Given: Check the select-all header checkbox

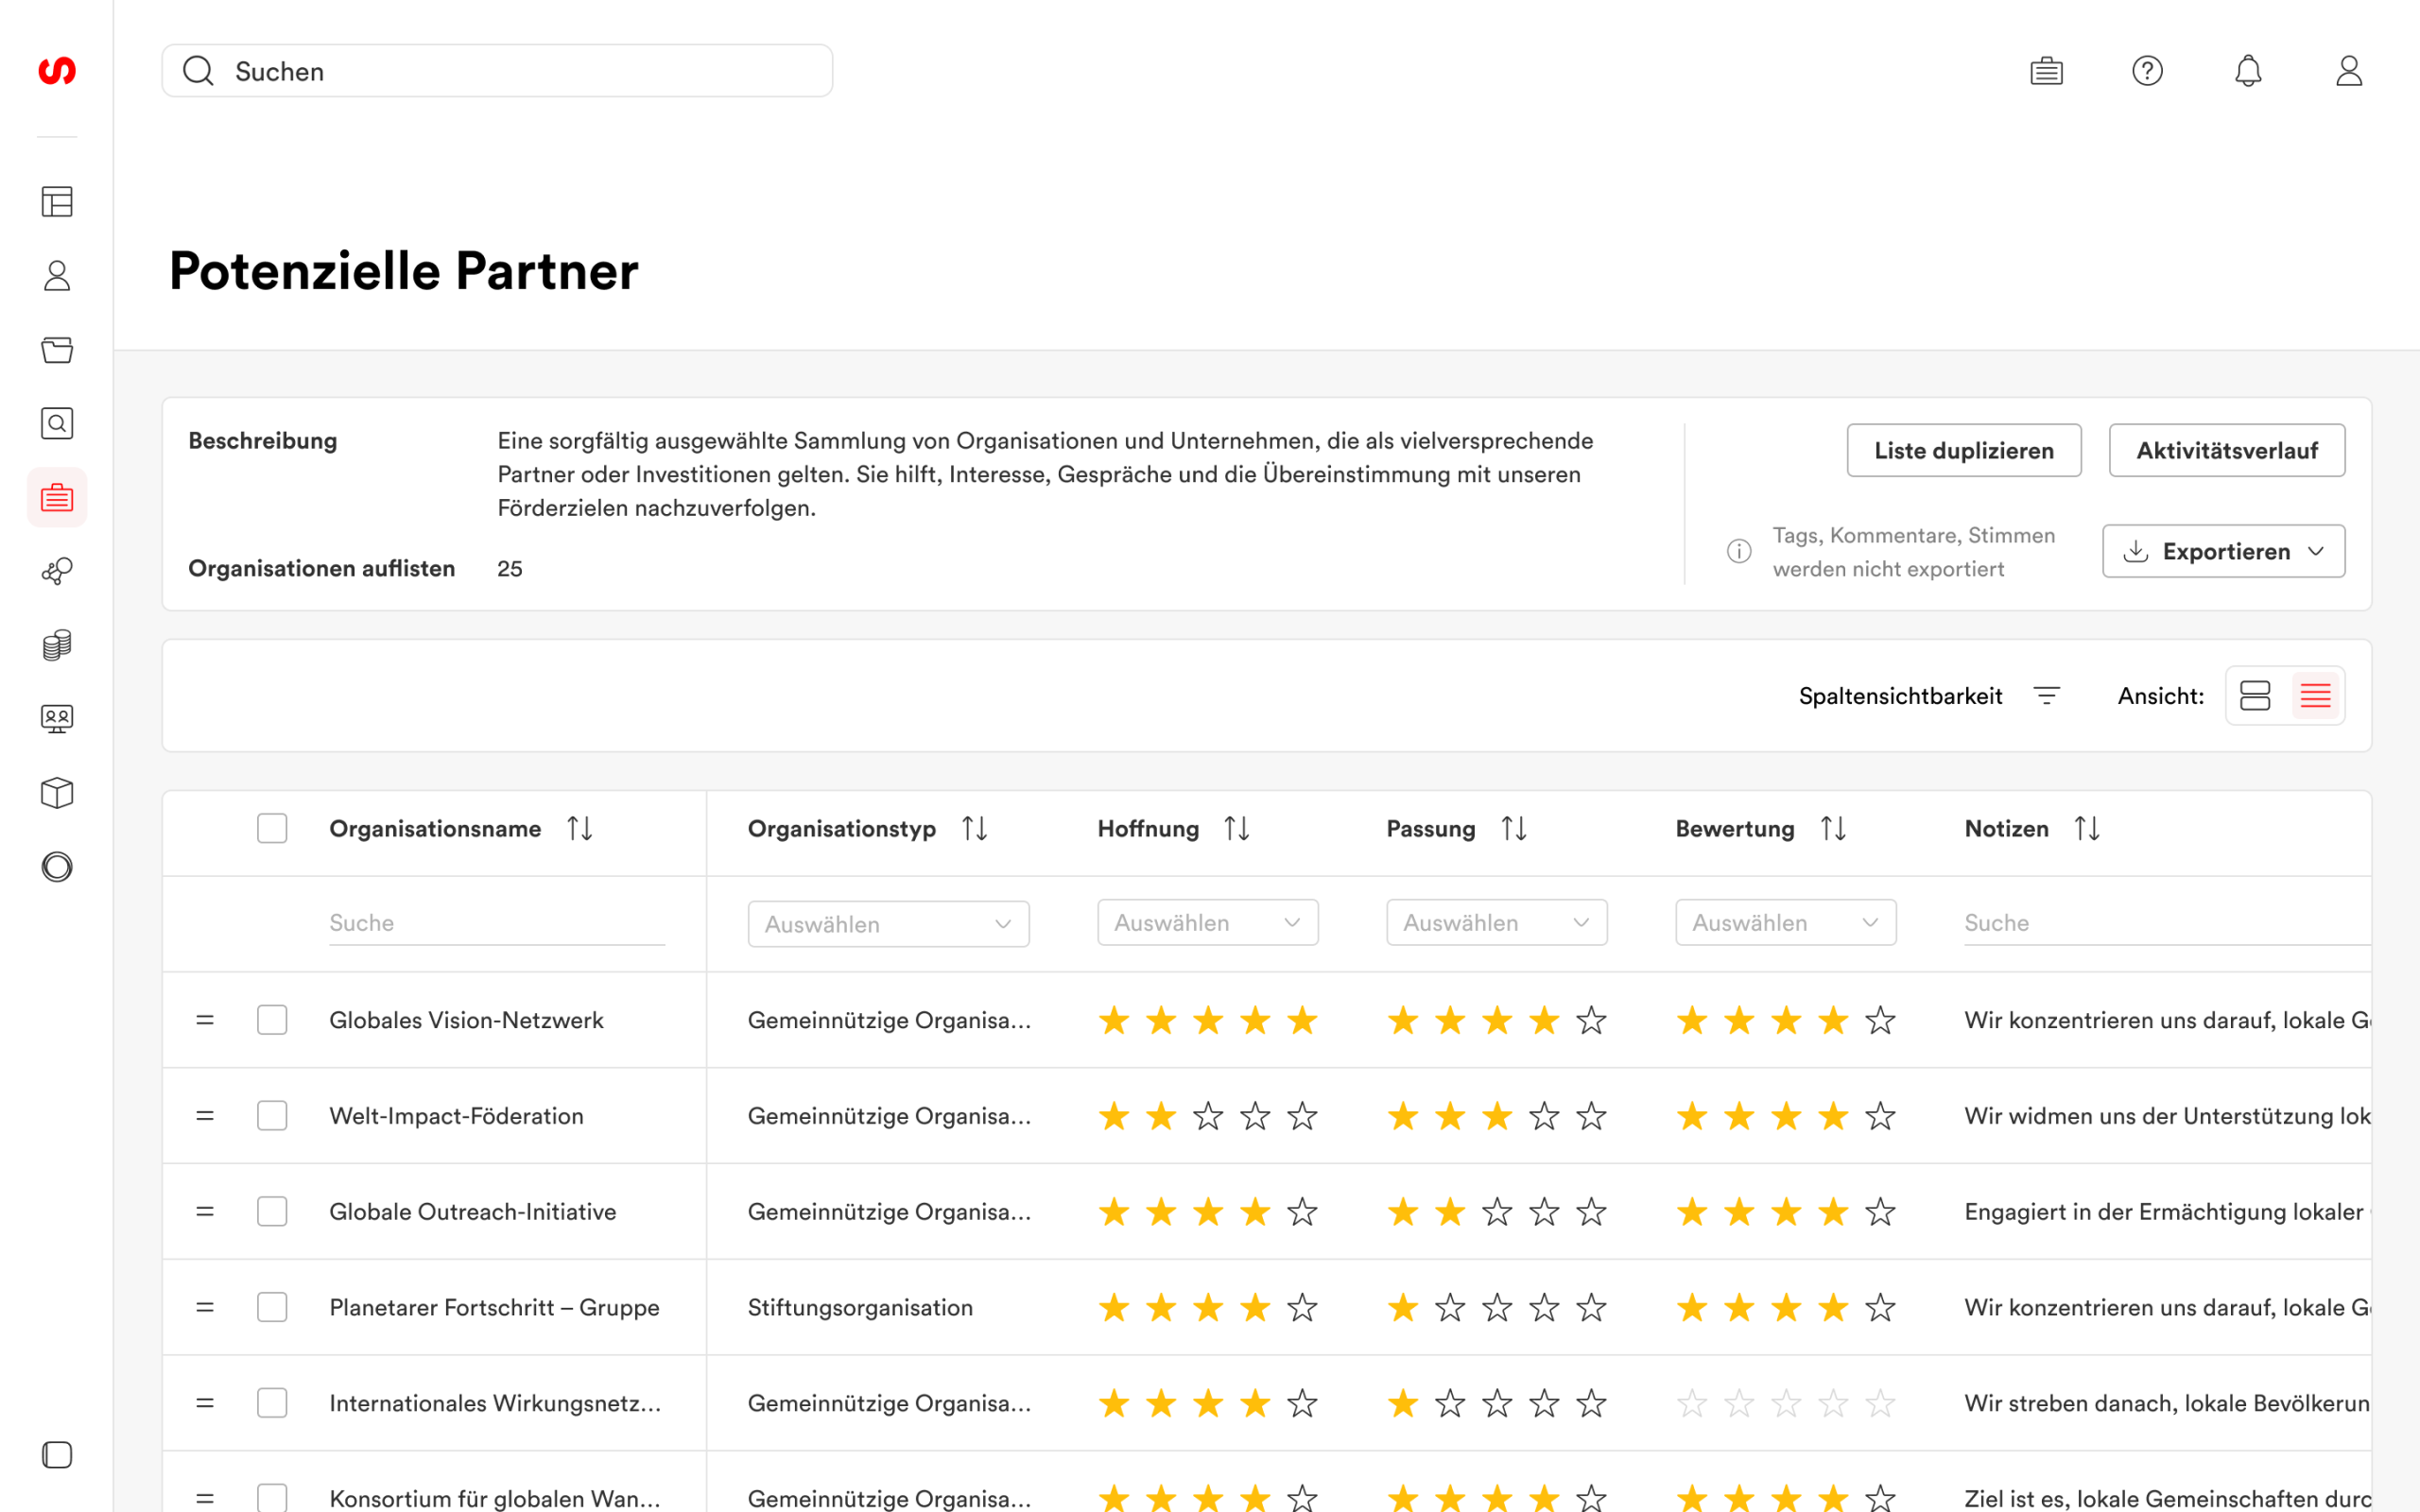Looking at the screenshot, I should [x=272, y=829].
